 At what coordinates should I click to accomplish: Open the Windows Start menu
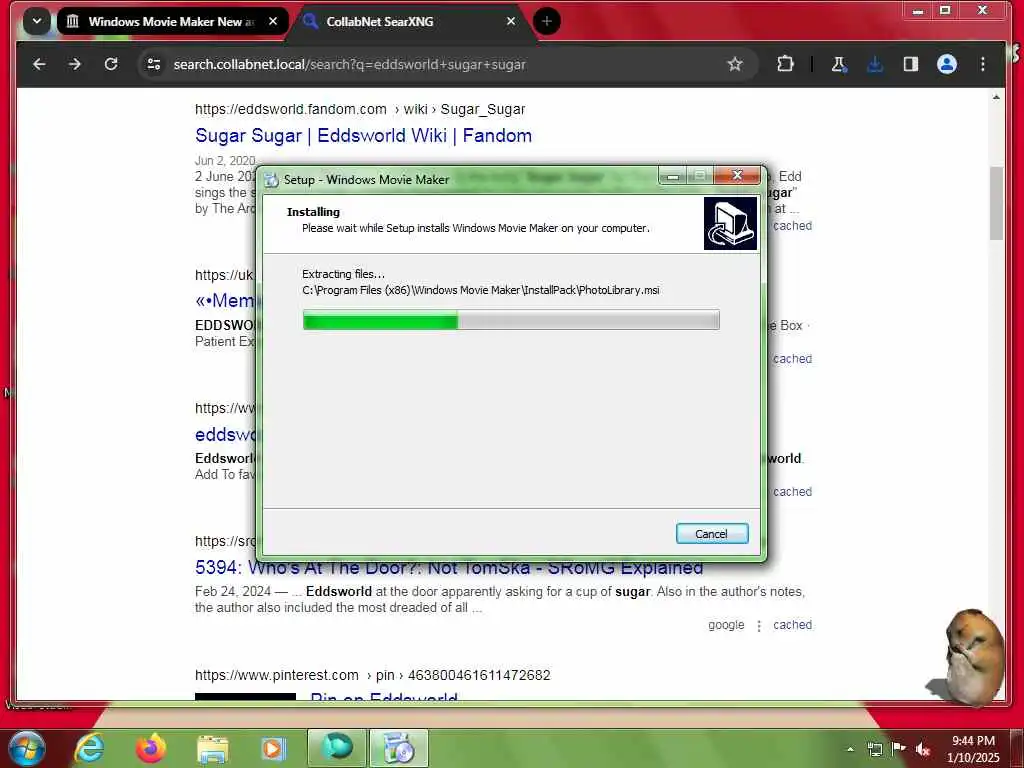27,748
